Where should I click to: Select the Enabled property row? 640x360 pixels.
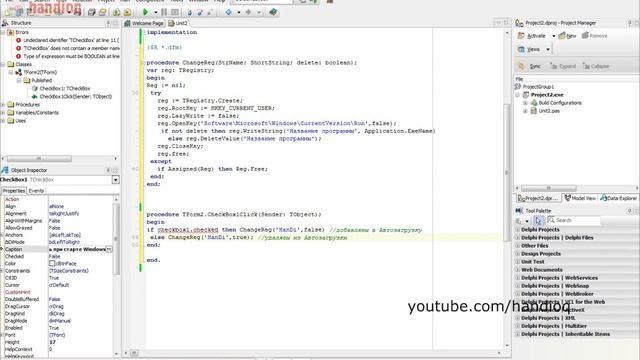(57, 328)
